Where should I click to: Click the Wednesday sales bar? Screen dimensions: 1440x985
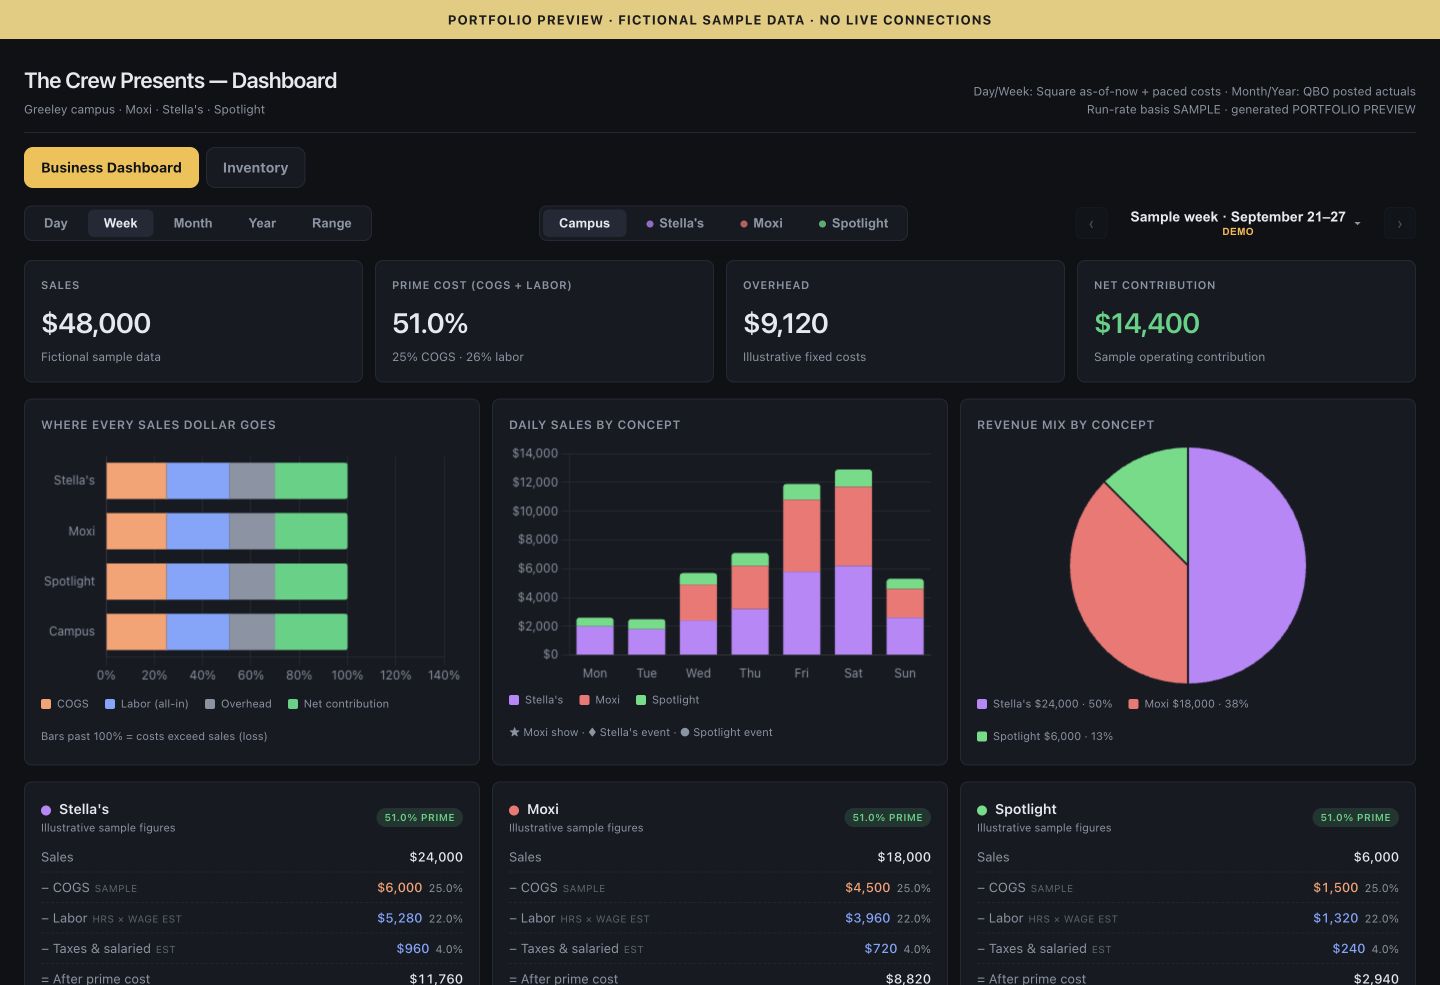point(698,614)
